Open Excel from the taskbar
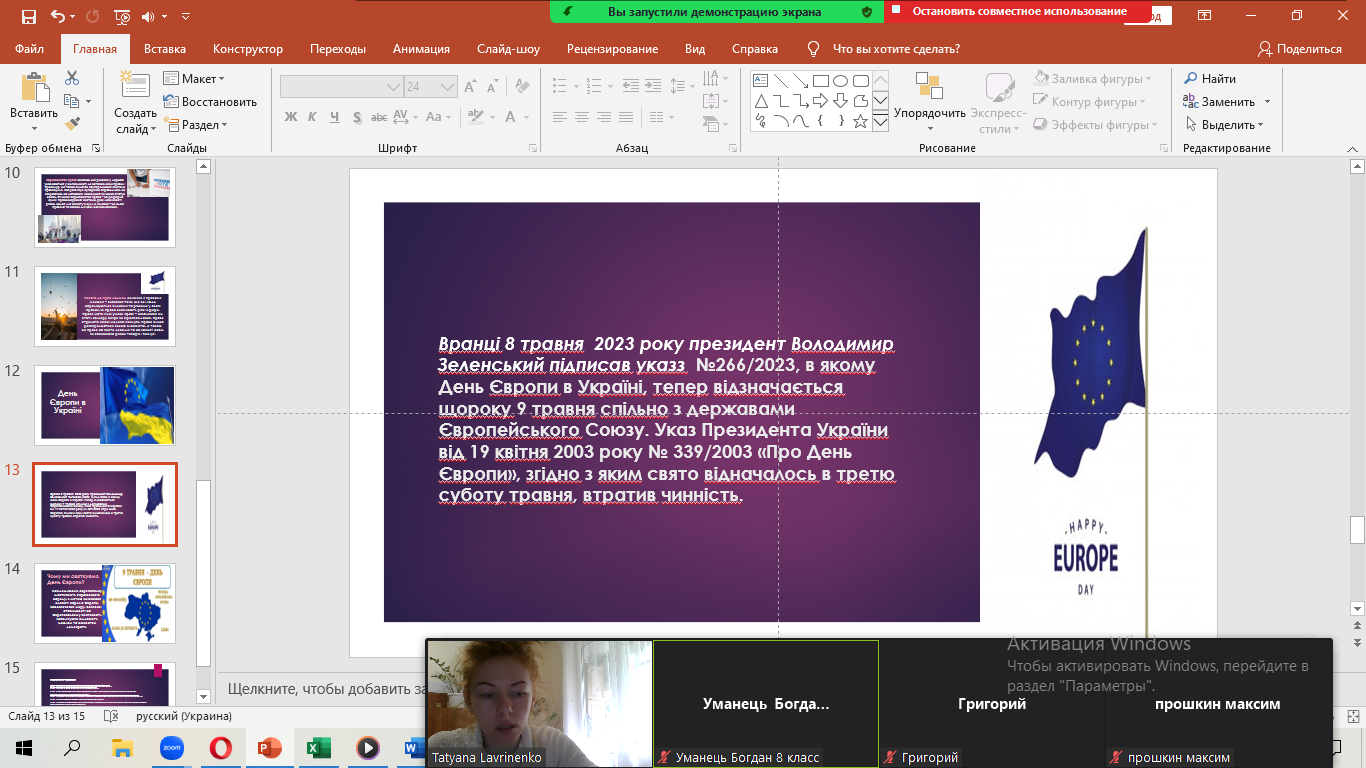The width and height of the screenshot is (1366, 768). (x=318, y=747)
